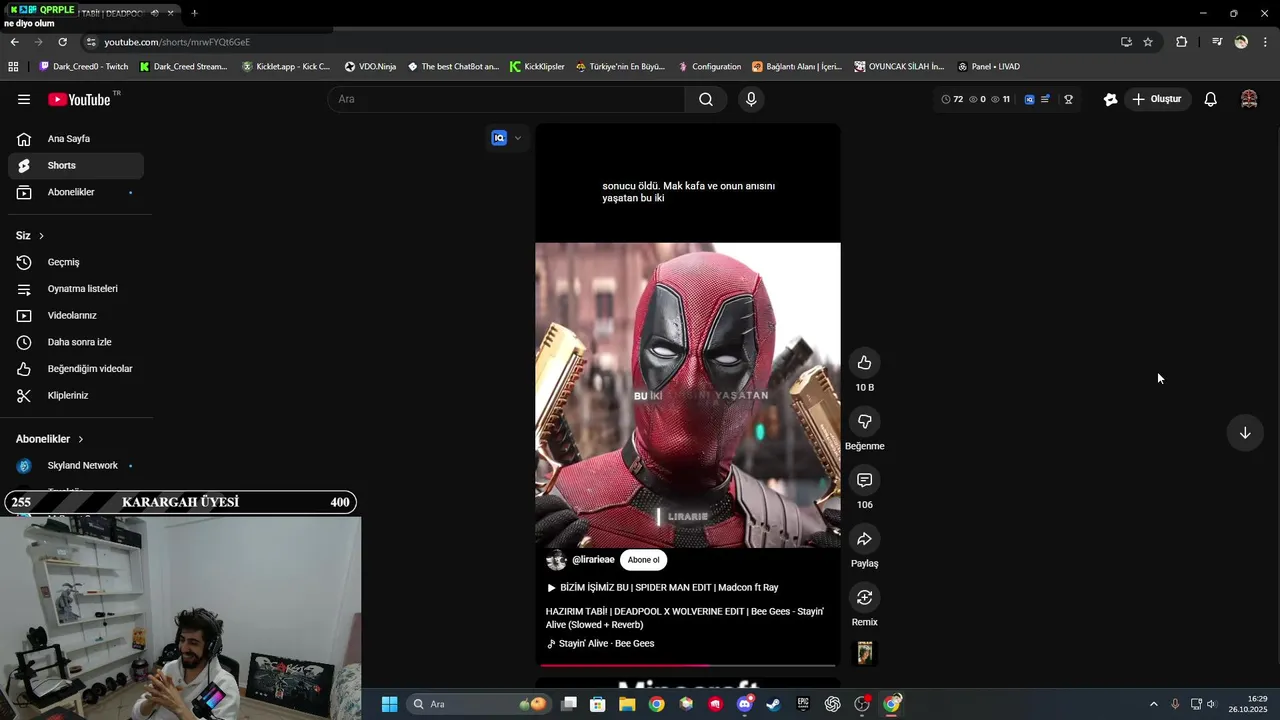Open Oynatma listeleri
This screenshot has width=1280, height=720.
coord(76,289)
